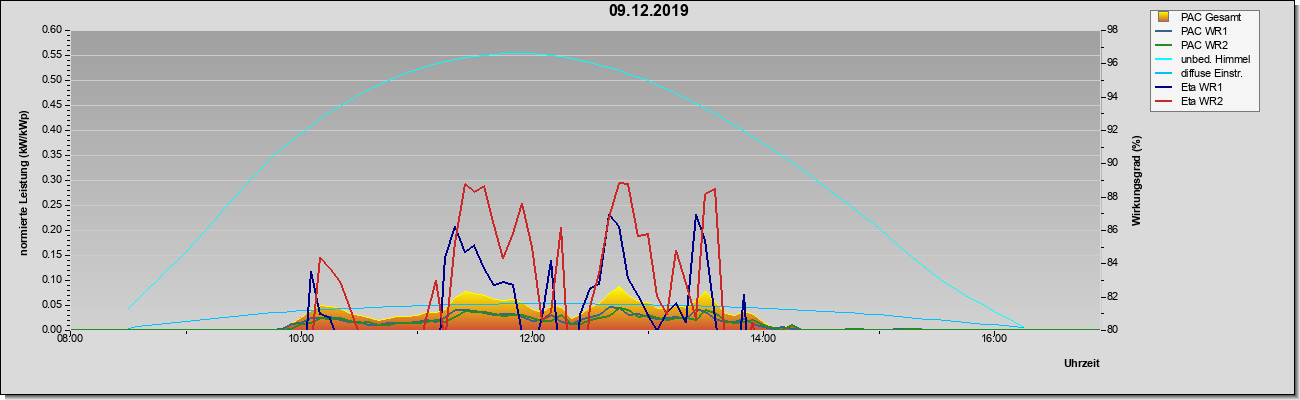This screenshot has height=400, width=1300.
Task: Click the 0.30 left axis value
Action: click(52, 180)
